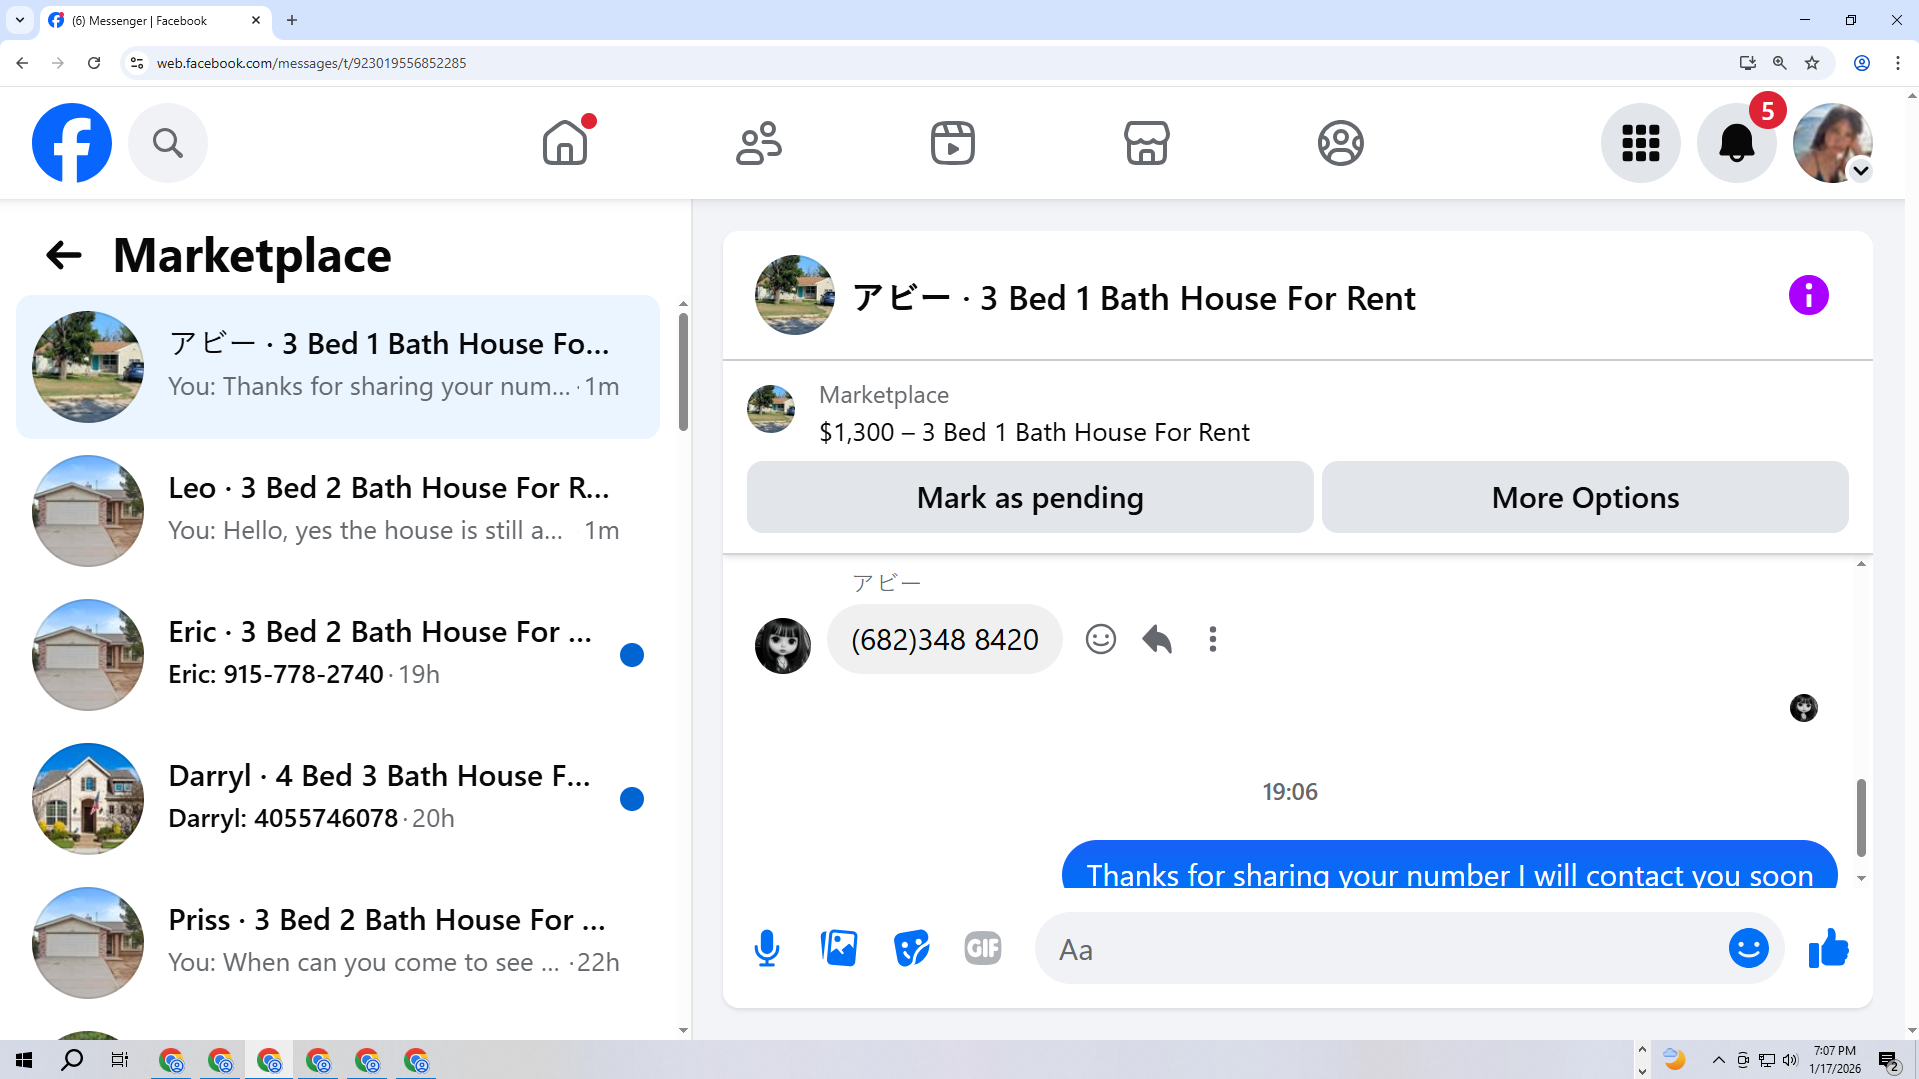Expand the account menu on profile picture
The width and height of the screenshot is (1919, 1079).
[1861, 171]
